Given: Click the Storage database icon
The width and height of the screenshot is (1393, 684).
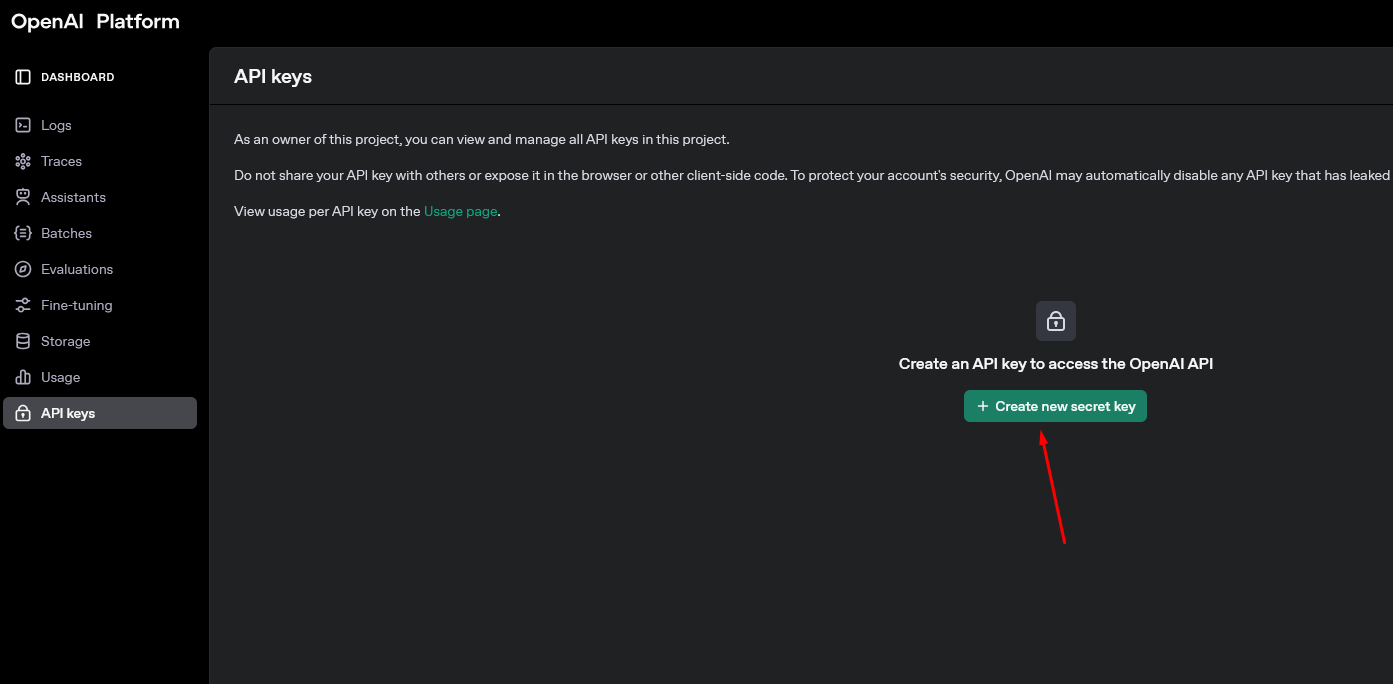Looking at the screenshot, I should click(x=23, y=341).
